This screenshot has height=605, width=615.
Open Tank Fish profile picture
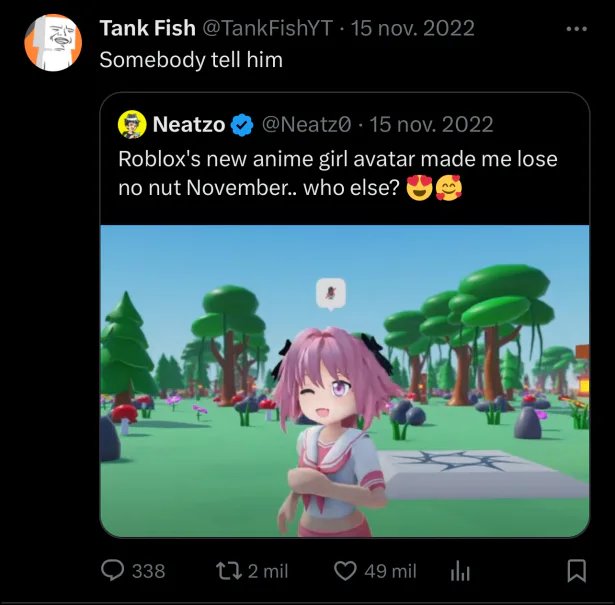[52, 43]
